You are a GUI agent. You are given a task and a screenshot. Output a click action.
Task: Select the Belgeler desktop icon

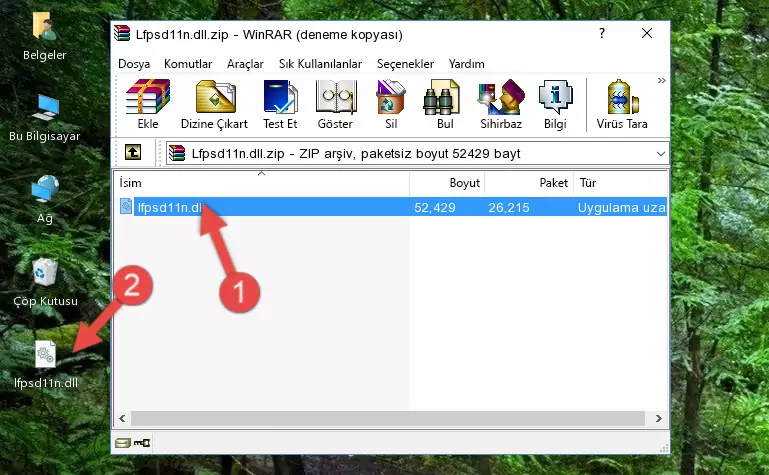pos(45,37)
